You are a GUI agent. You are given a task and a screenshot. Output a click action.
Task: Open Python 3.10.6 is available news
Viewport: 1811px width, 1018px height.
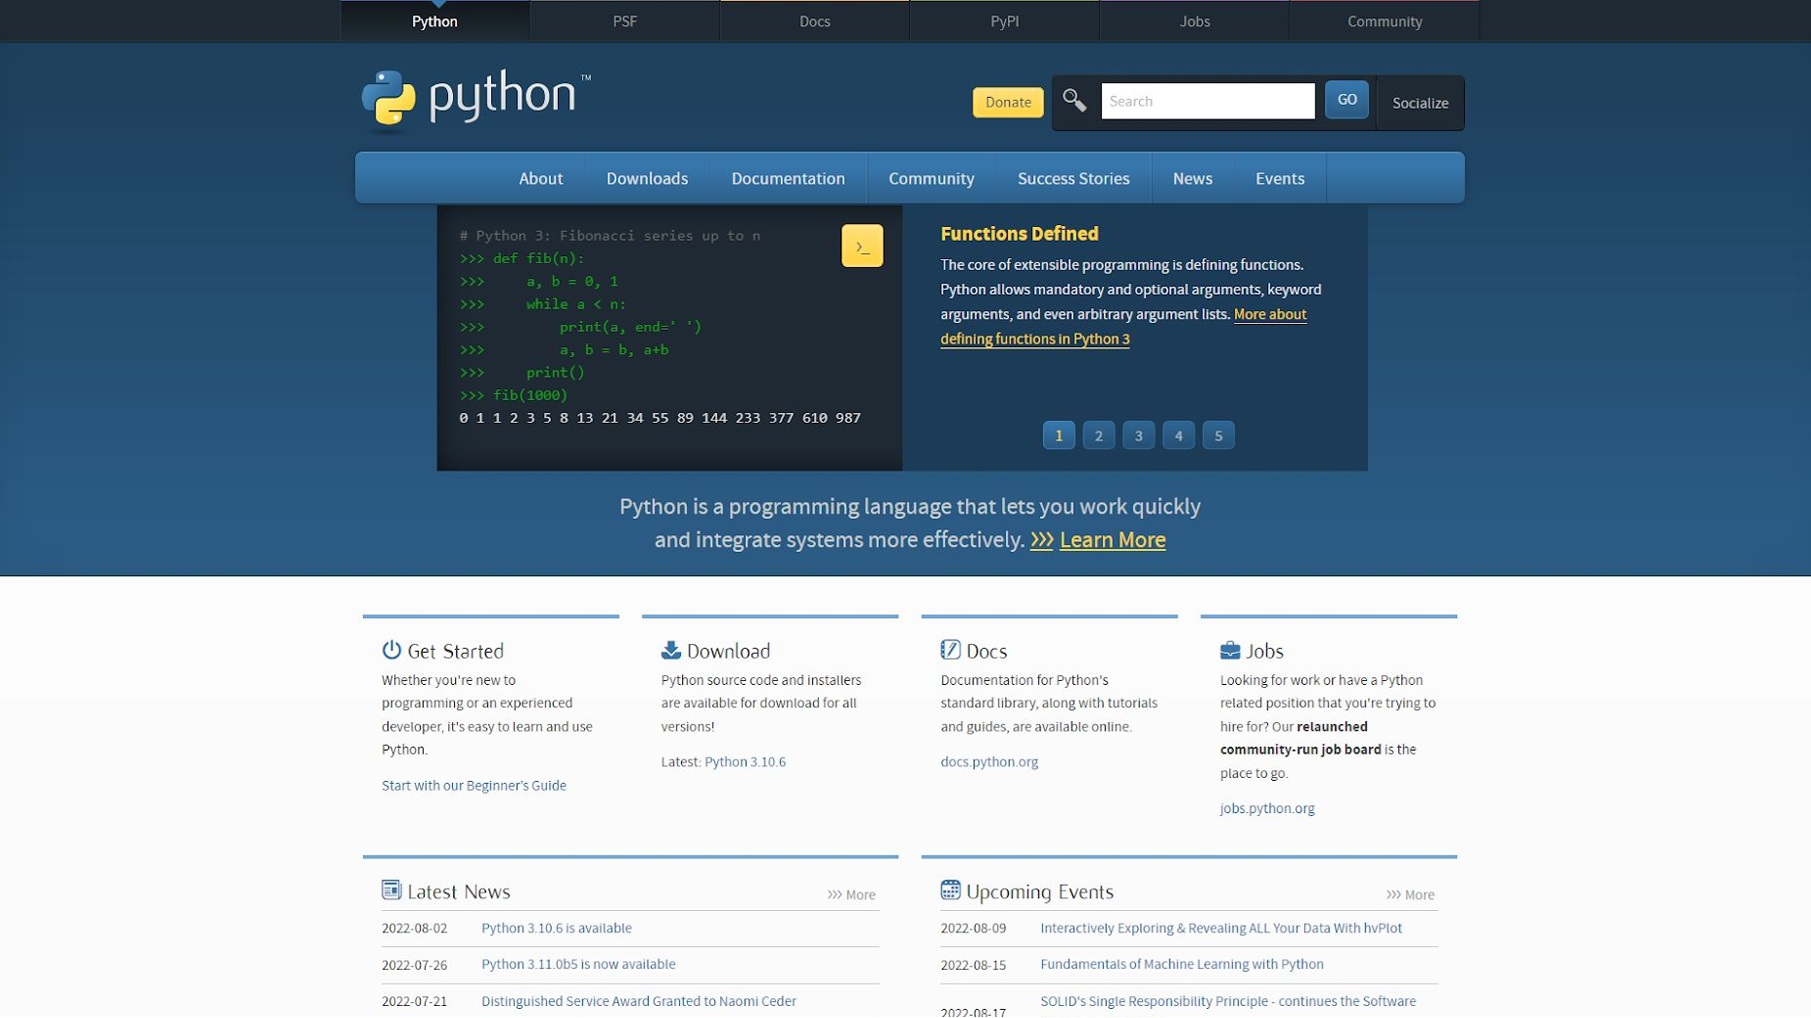pos(557,928)
